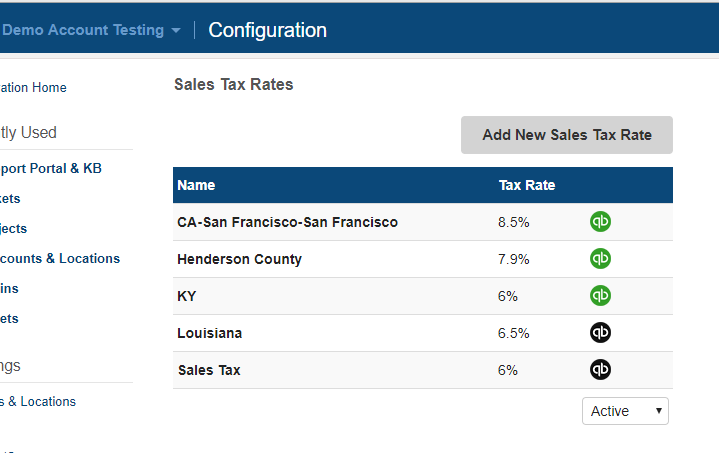Open the Projects sidebar link

coord(13,228)
